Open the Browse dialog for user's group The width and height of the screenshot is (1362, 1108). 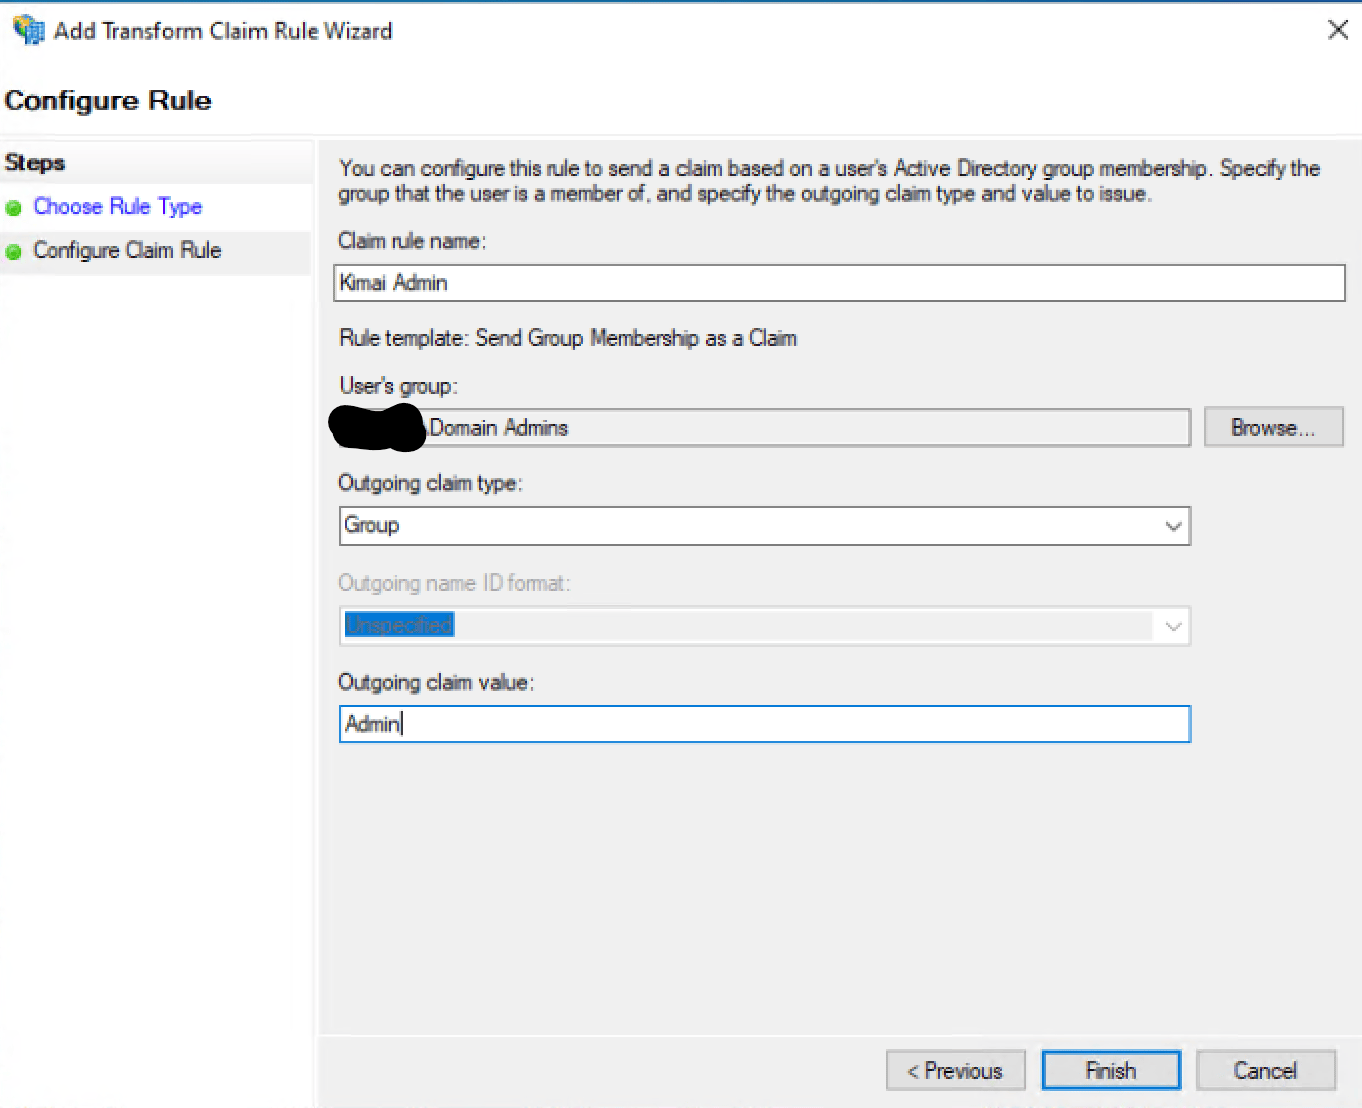1273,427
